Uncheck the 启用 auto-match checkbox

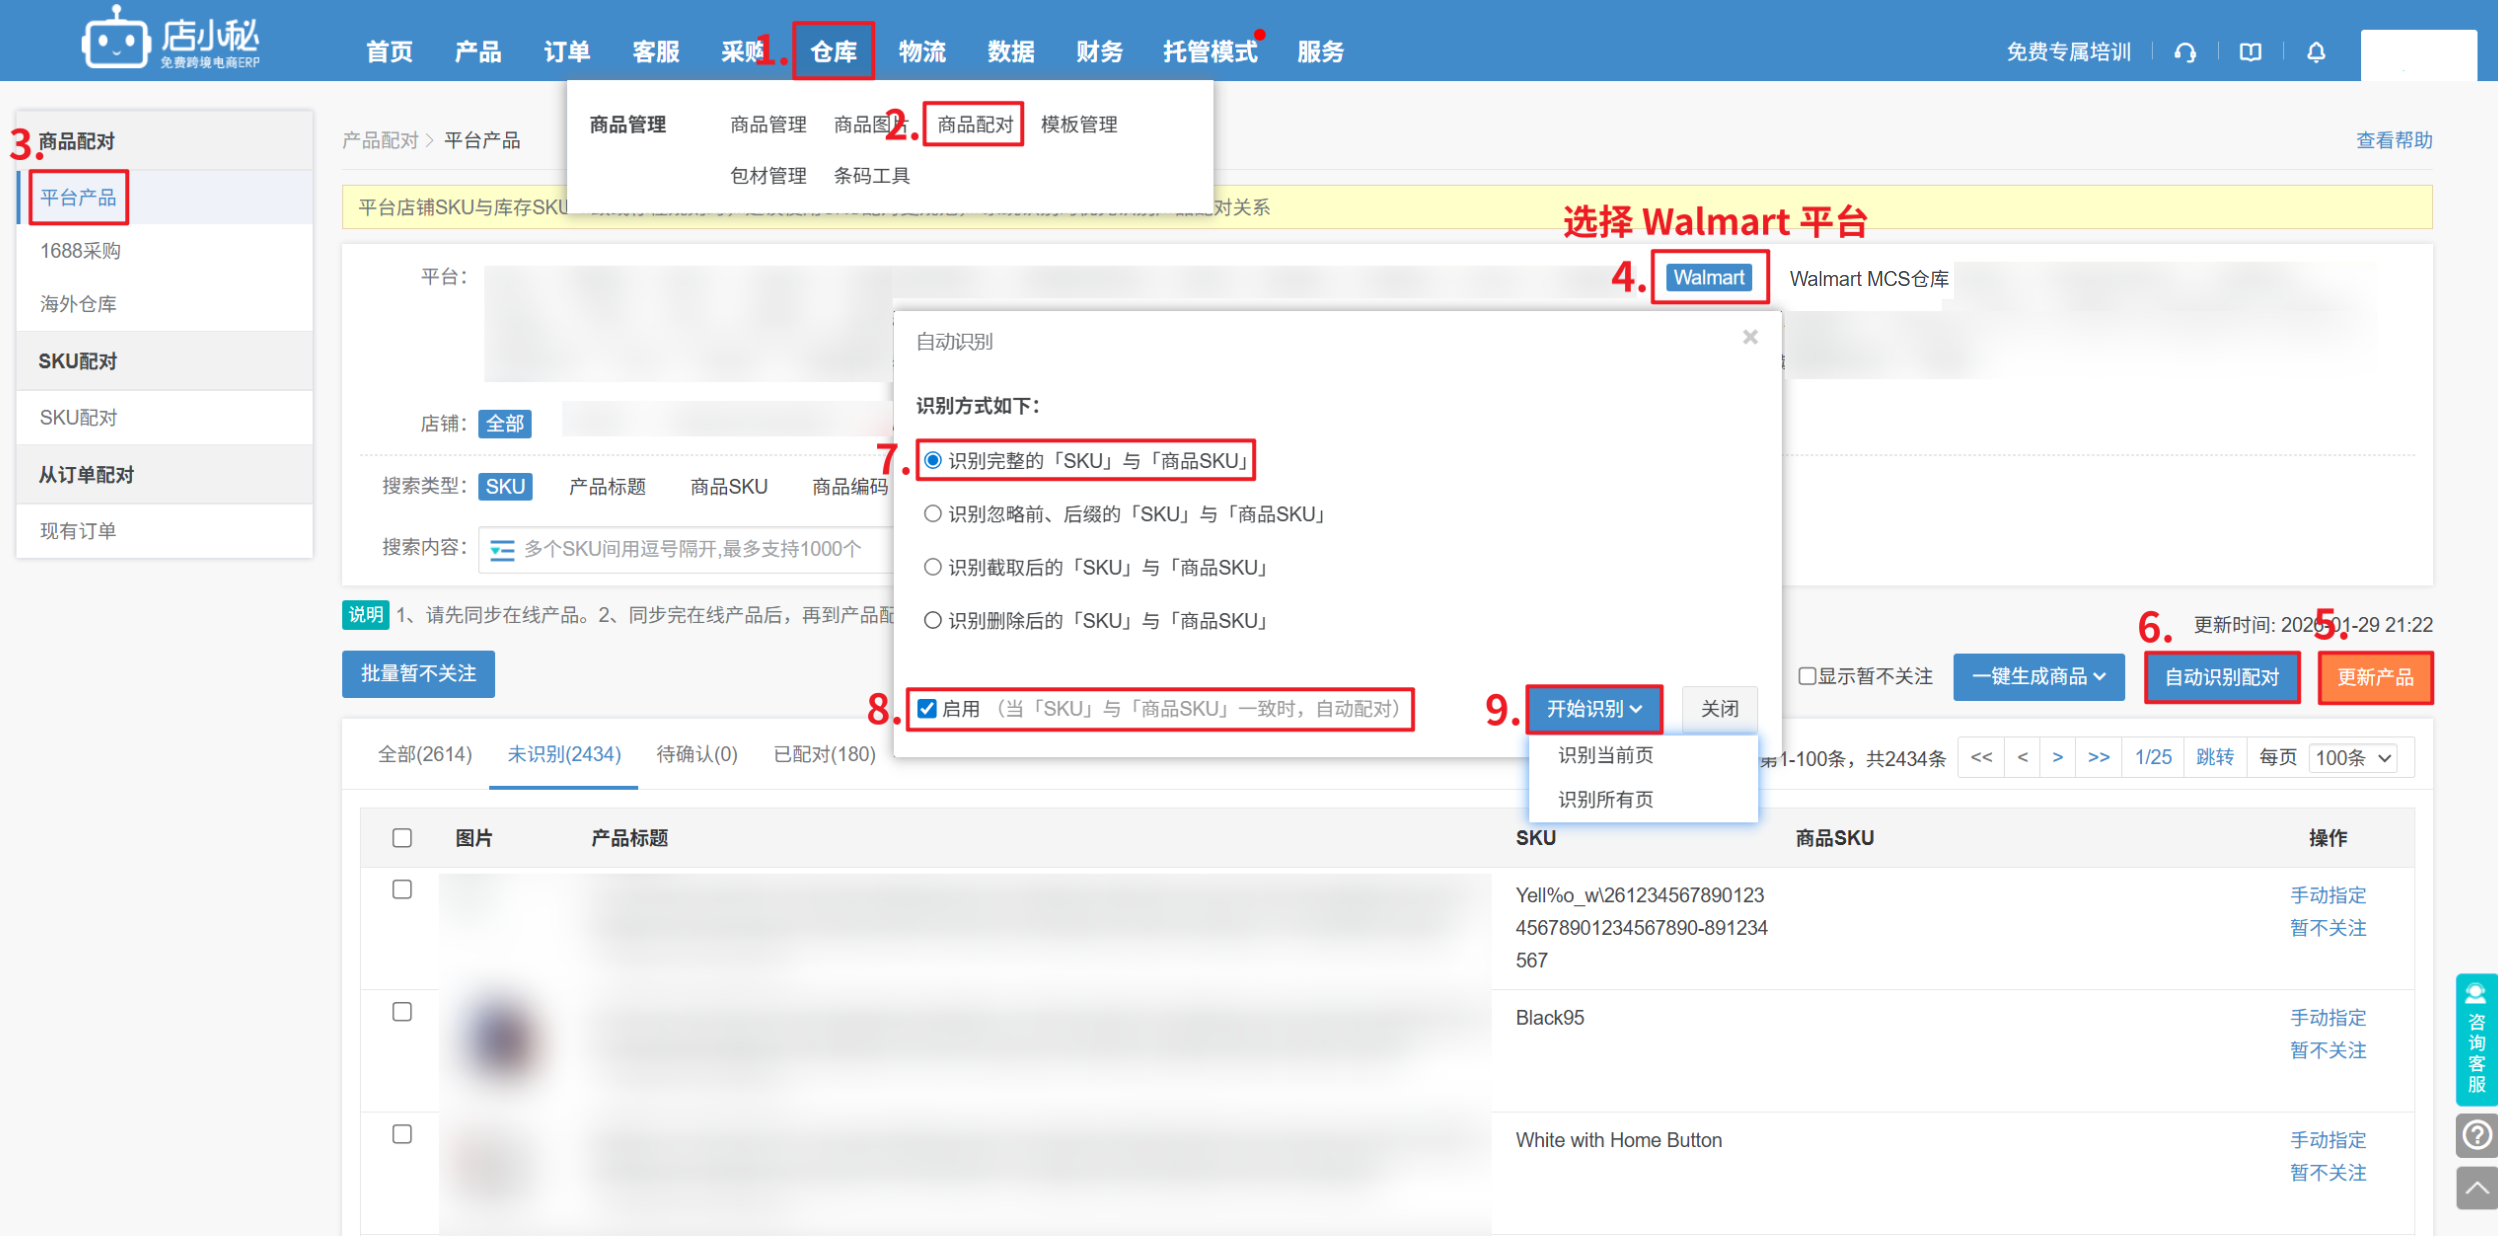tap(927, 709)
